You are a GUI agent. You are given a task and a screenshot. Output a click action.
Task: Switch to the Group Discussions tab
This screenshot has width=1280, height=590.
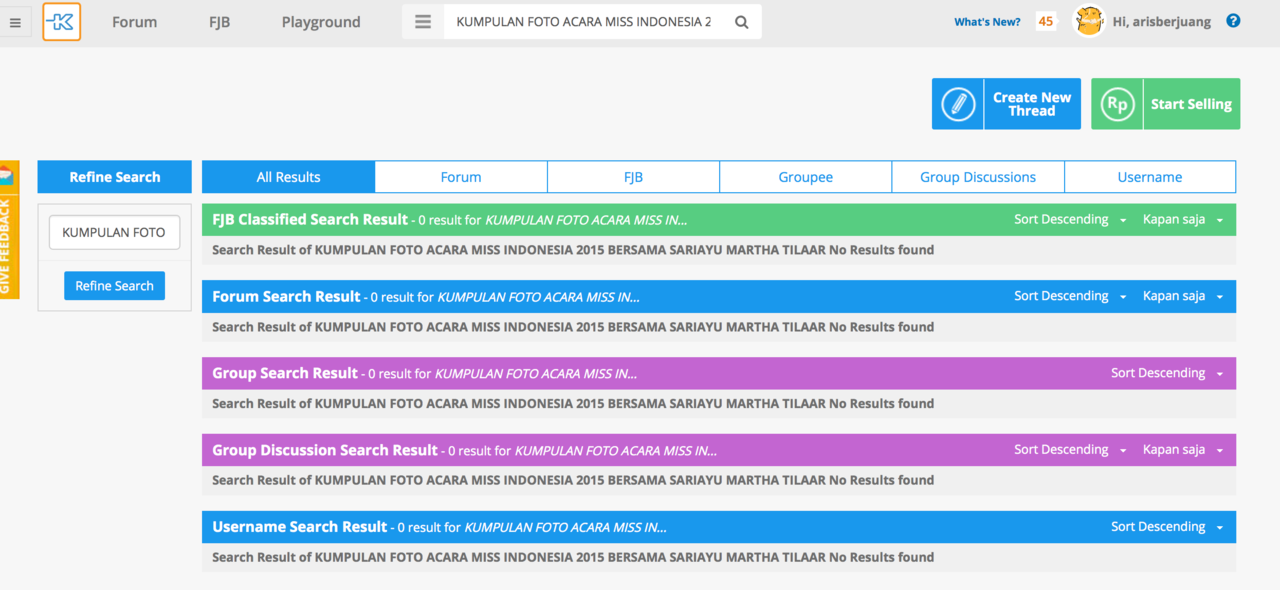tap(978, 177)
